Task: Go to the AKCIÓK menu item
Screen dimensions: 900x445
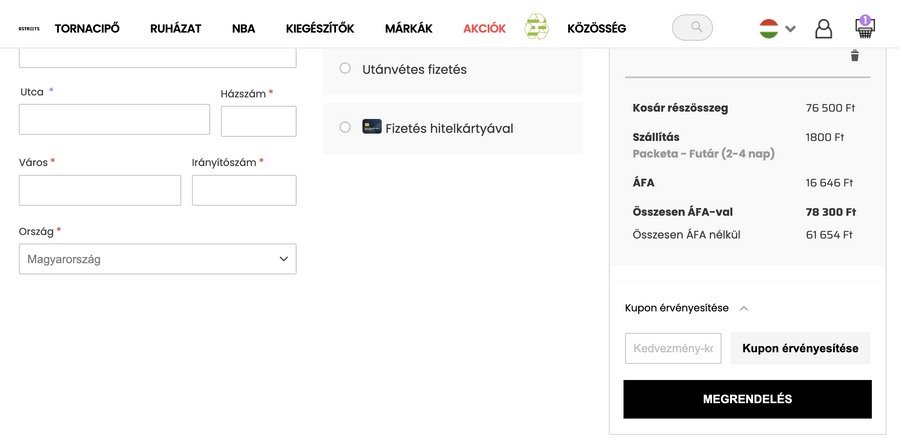Action: pyautogui.click(x=484, y=28)
